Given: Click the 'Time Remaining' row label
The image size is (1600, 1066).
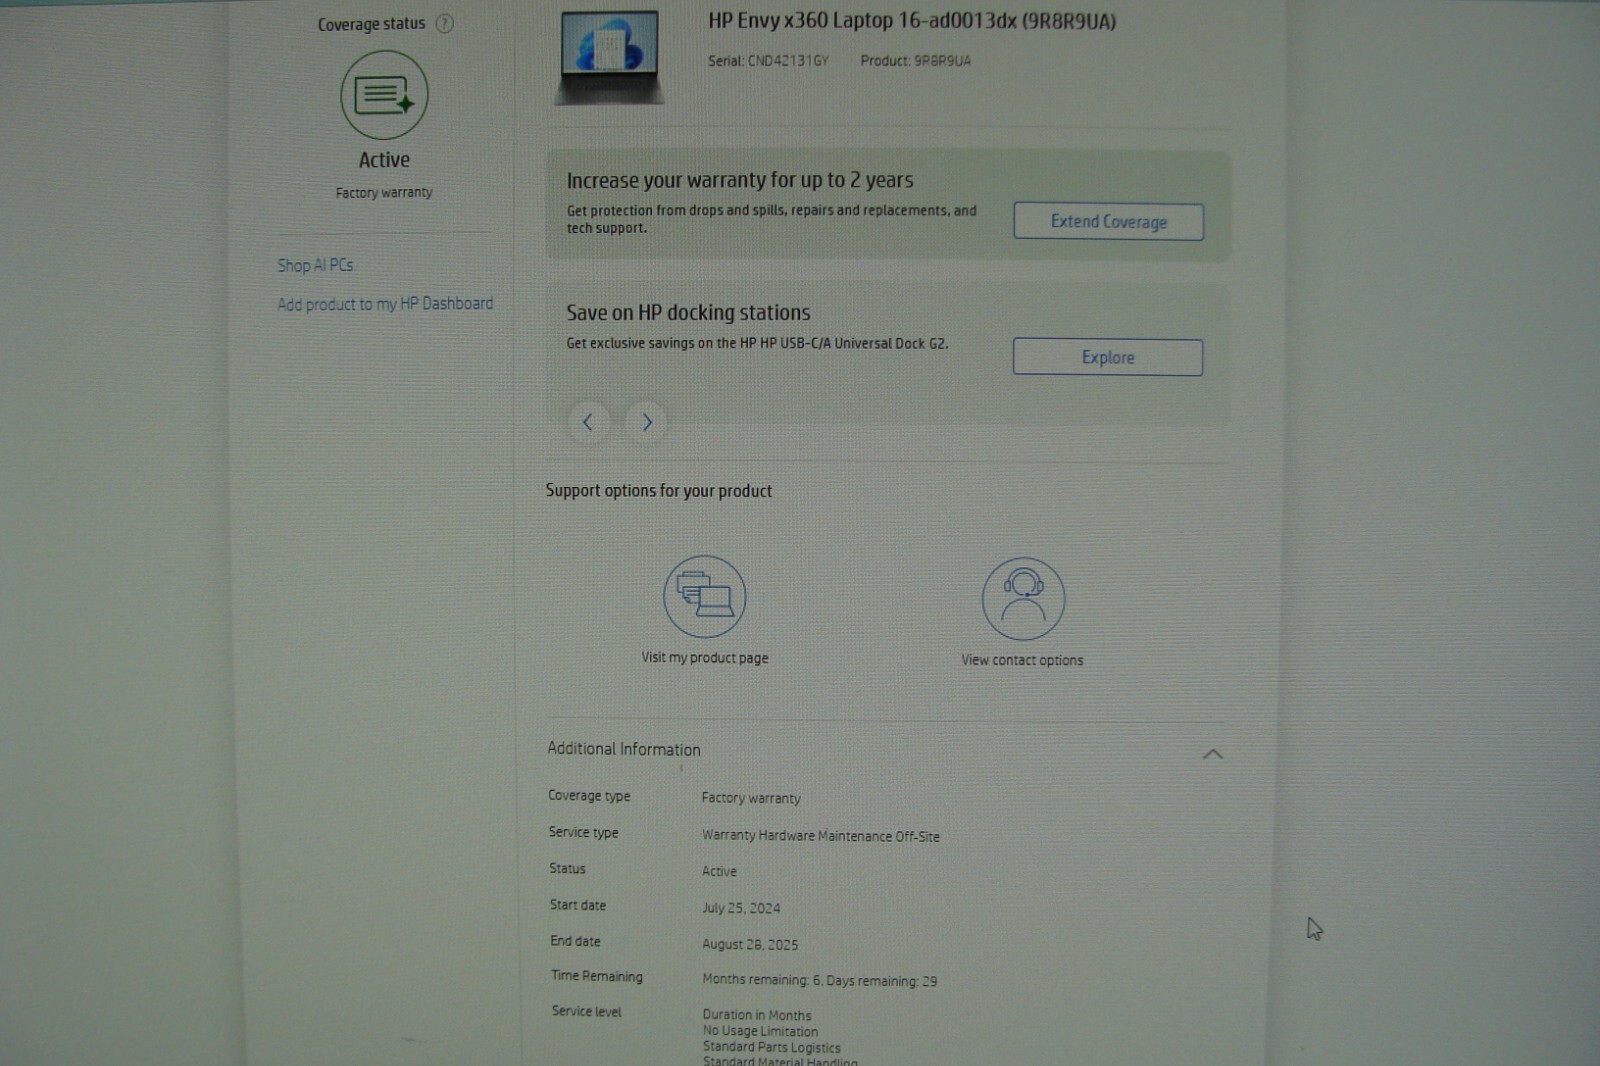Looking at the screenshot, I should tap(597, 976).
